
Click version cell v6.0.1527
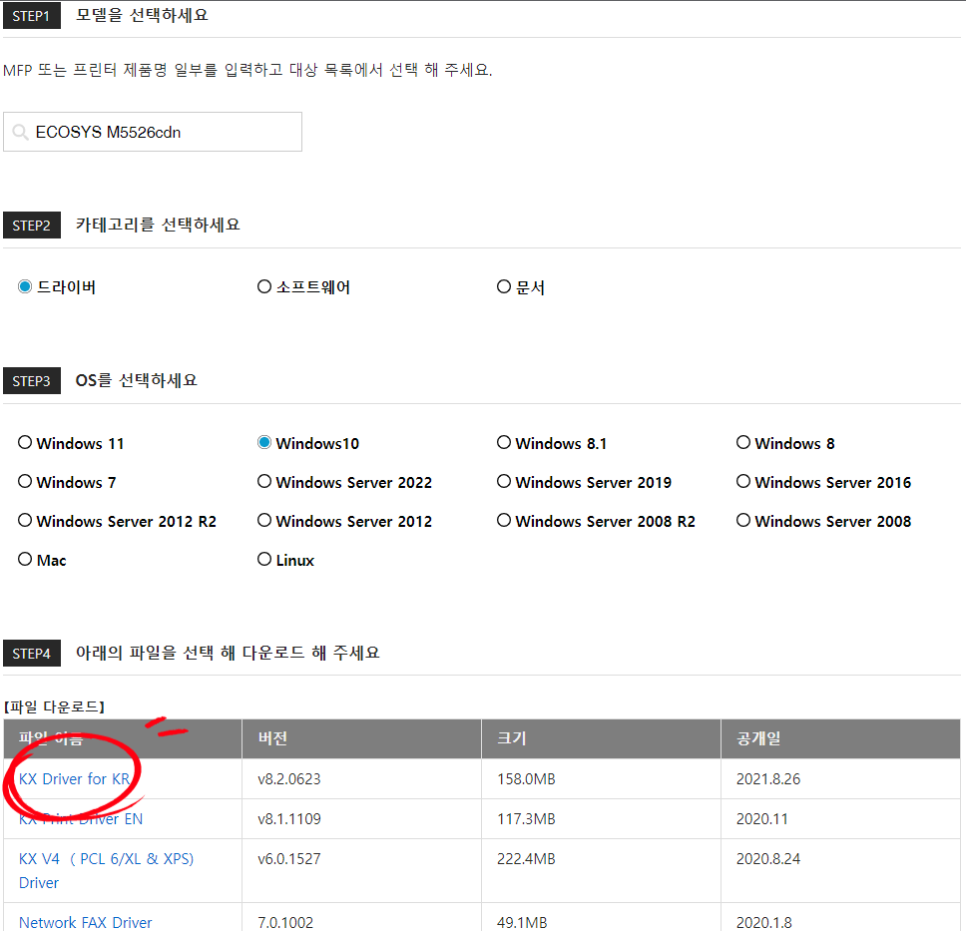[x=289, y=859]
